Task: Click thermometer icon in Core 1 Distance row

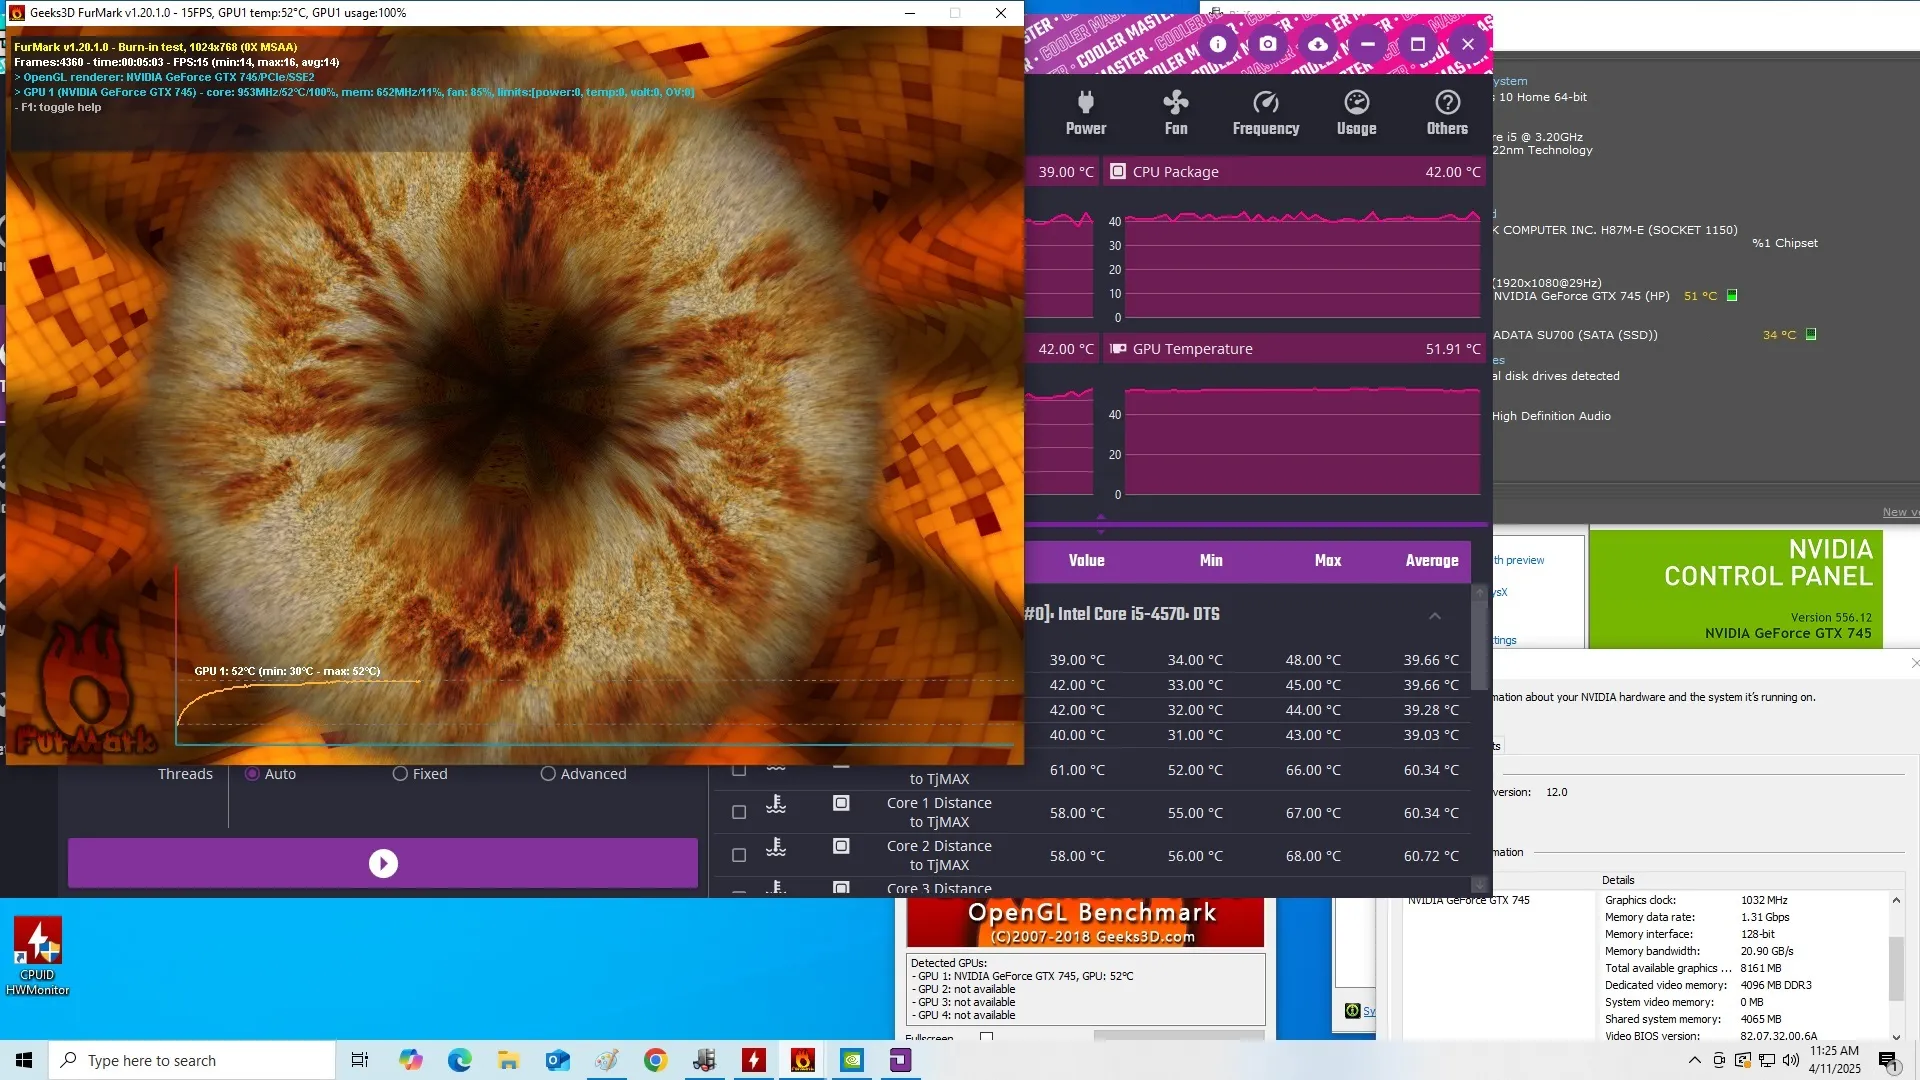Action: pos(776,804)
